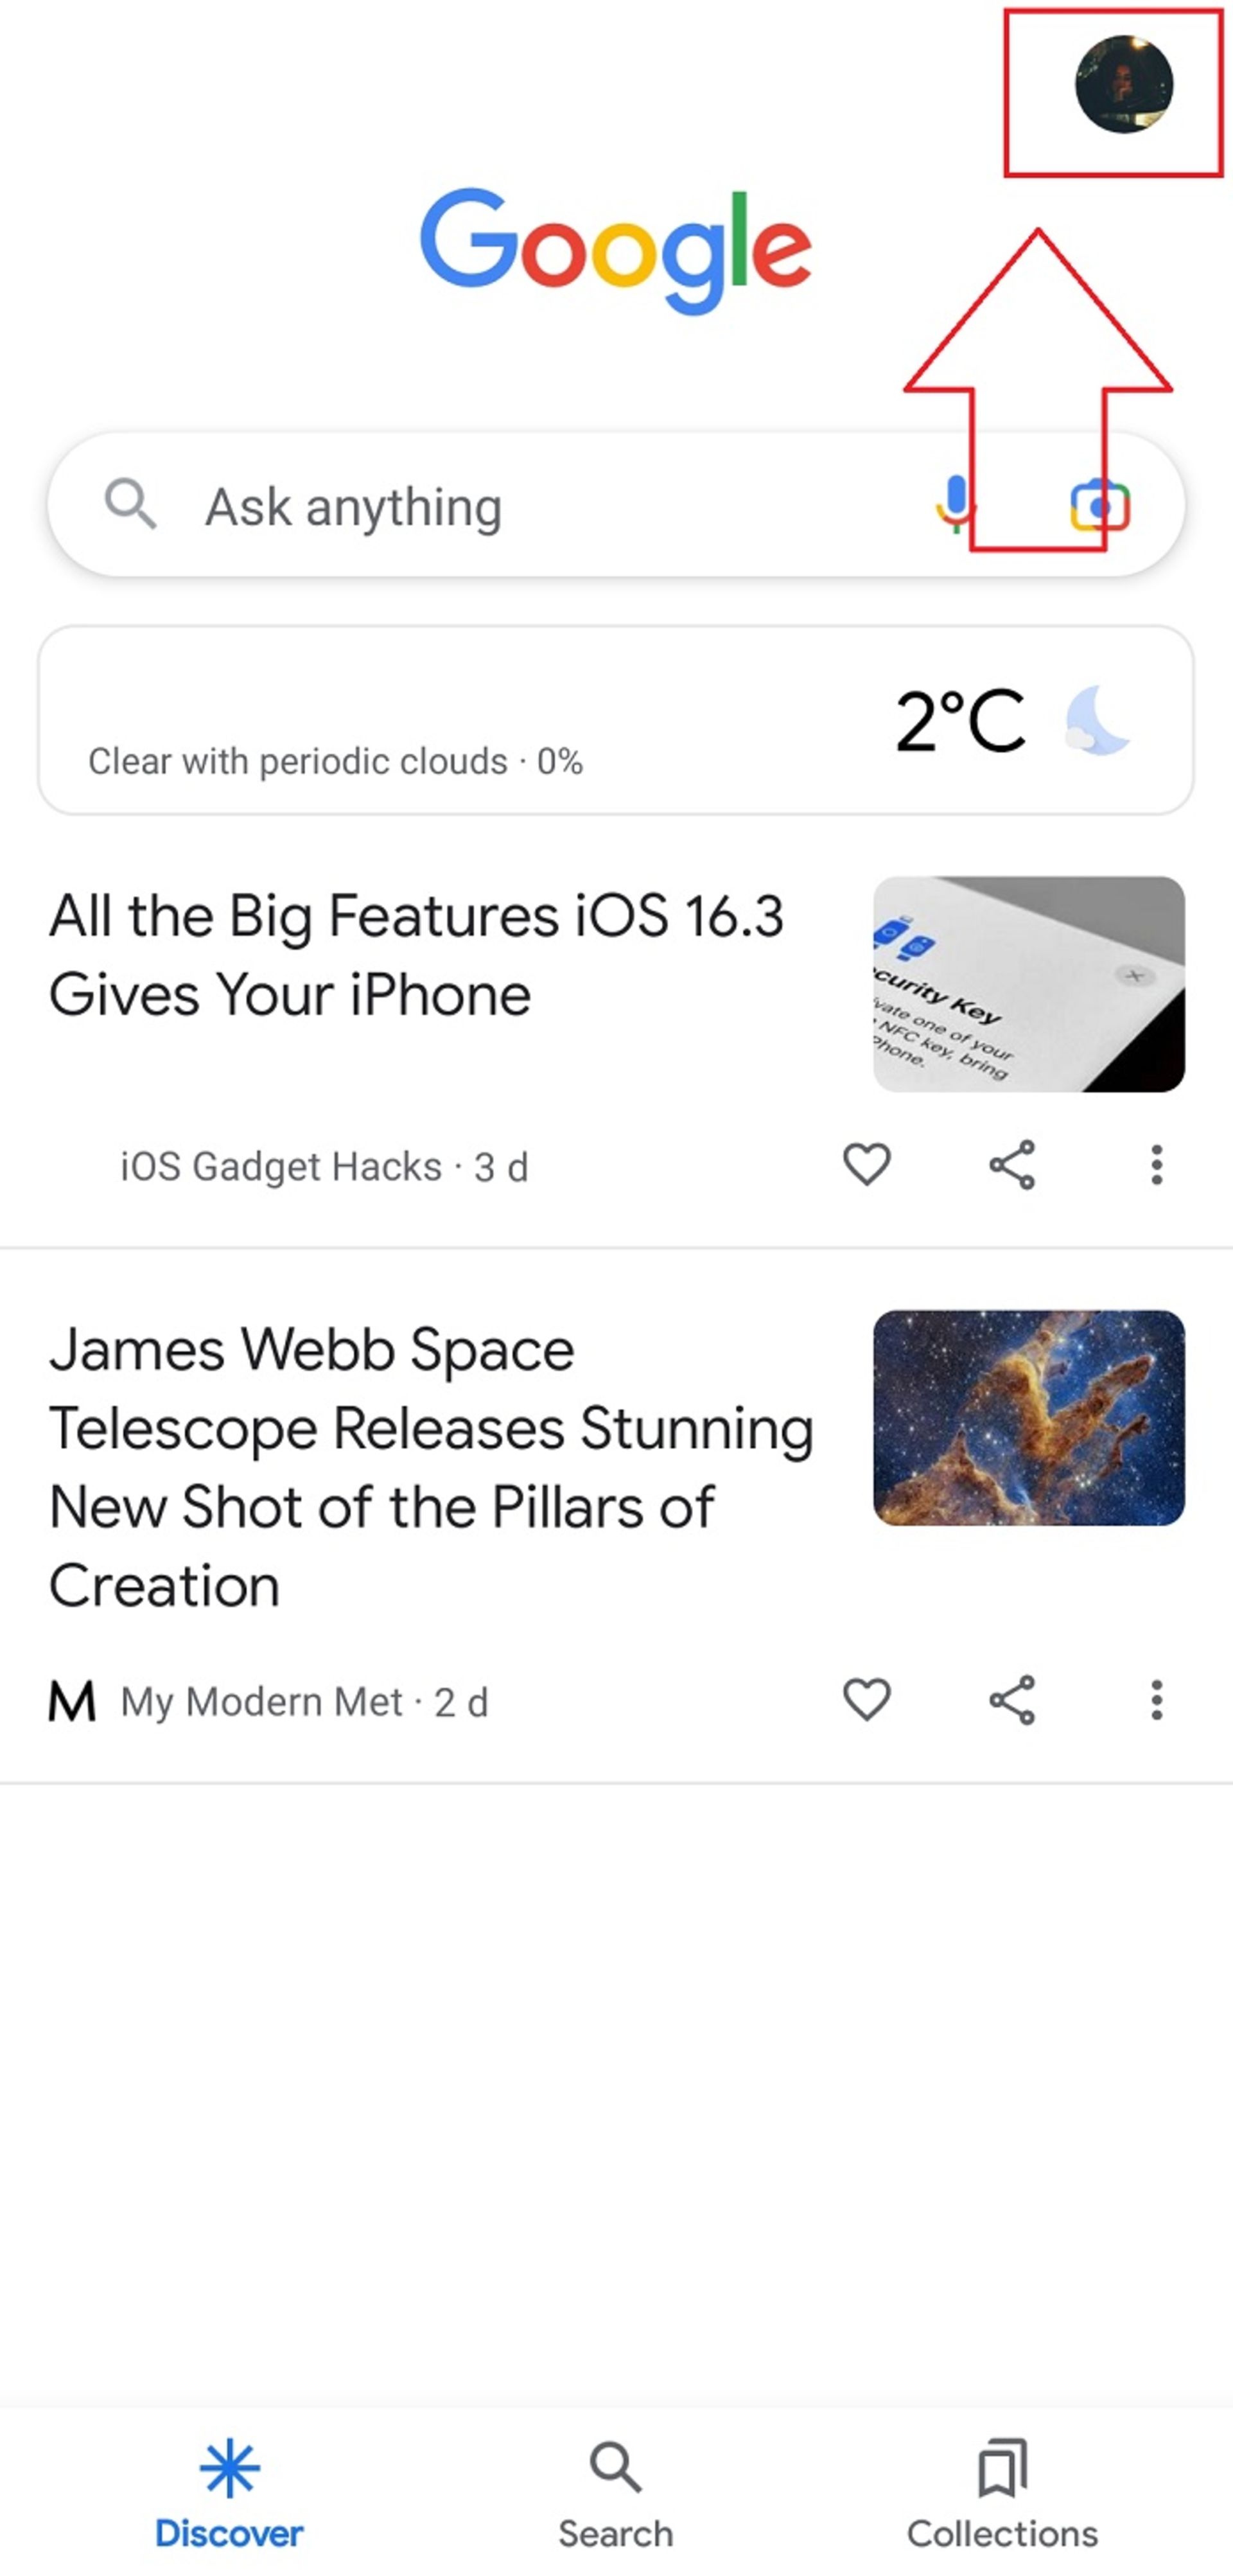The height and width of the screenshot is (2576, 1233).
Task: Share the iOS 16.3 features article
Action: coord(1011,1165)
